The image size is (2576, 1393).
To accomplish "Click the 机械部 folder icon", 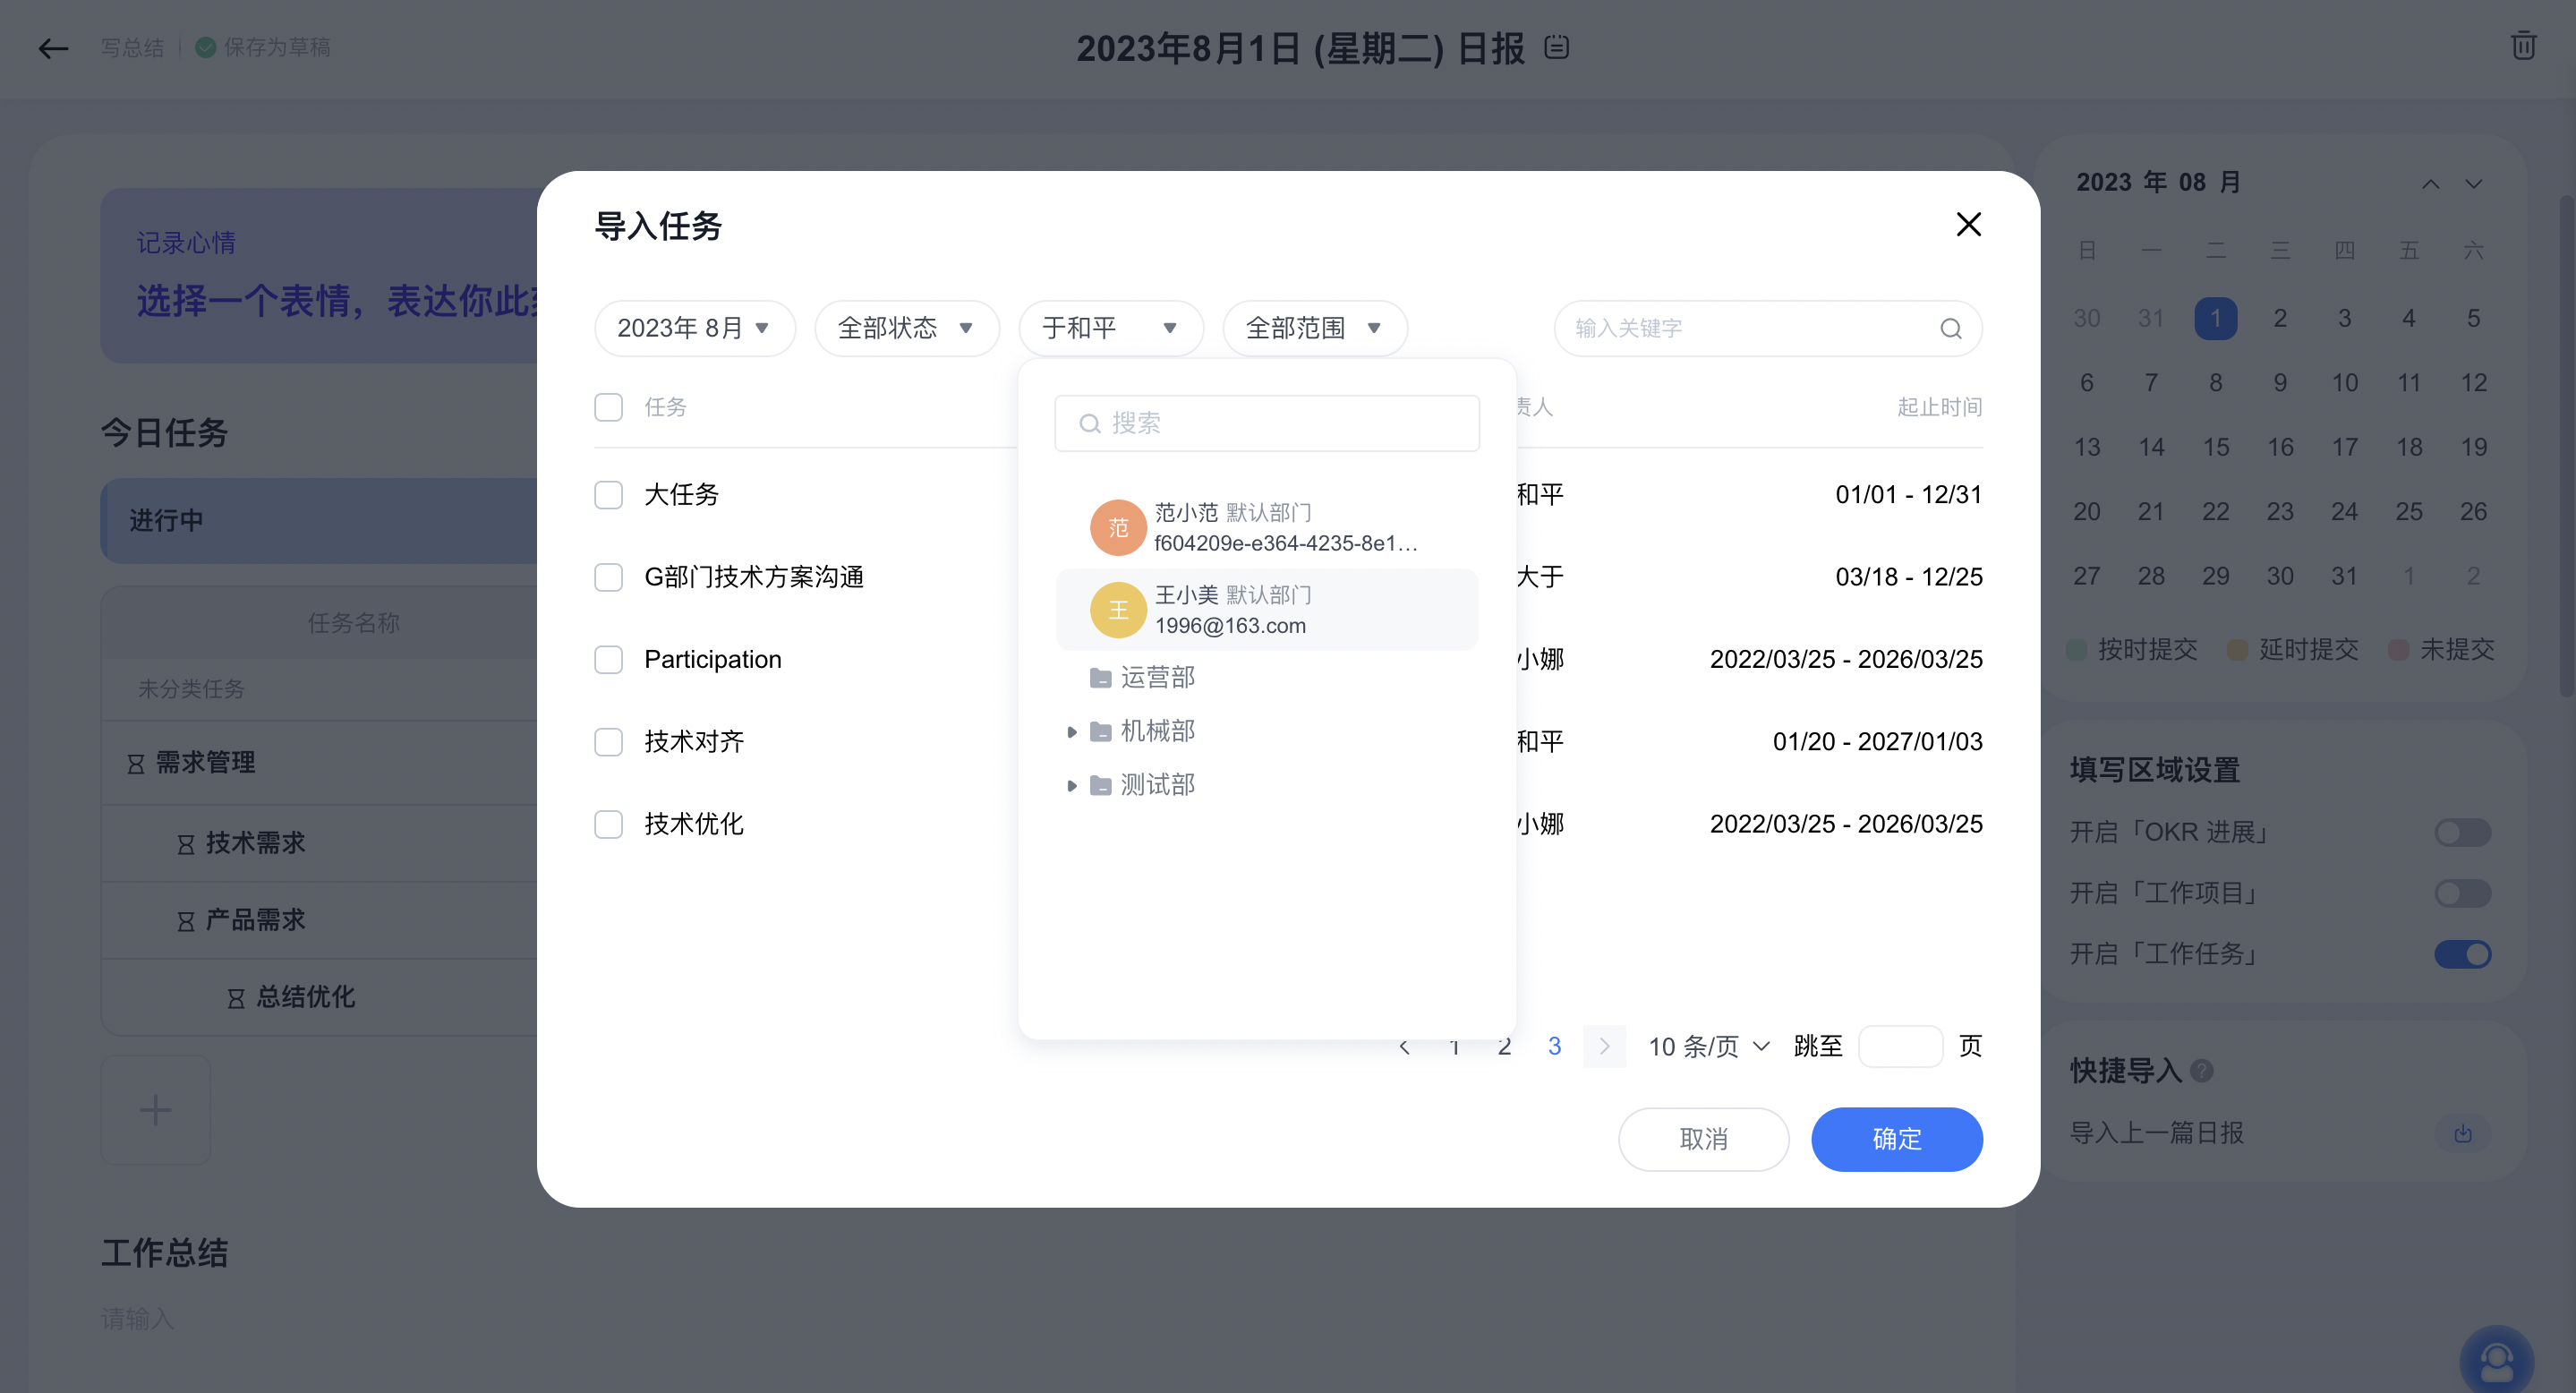I will 1100,731.
